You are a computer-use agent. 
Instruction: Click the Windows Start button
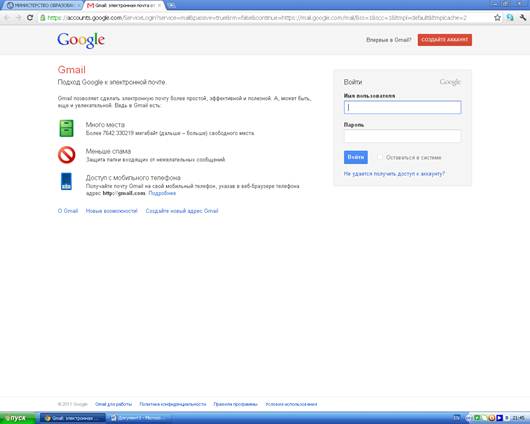(x=18, y=418)
